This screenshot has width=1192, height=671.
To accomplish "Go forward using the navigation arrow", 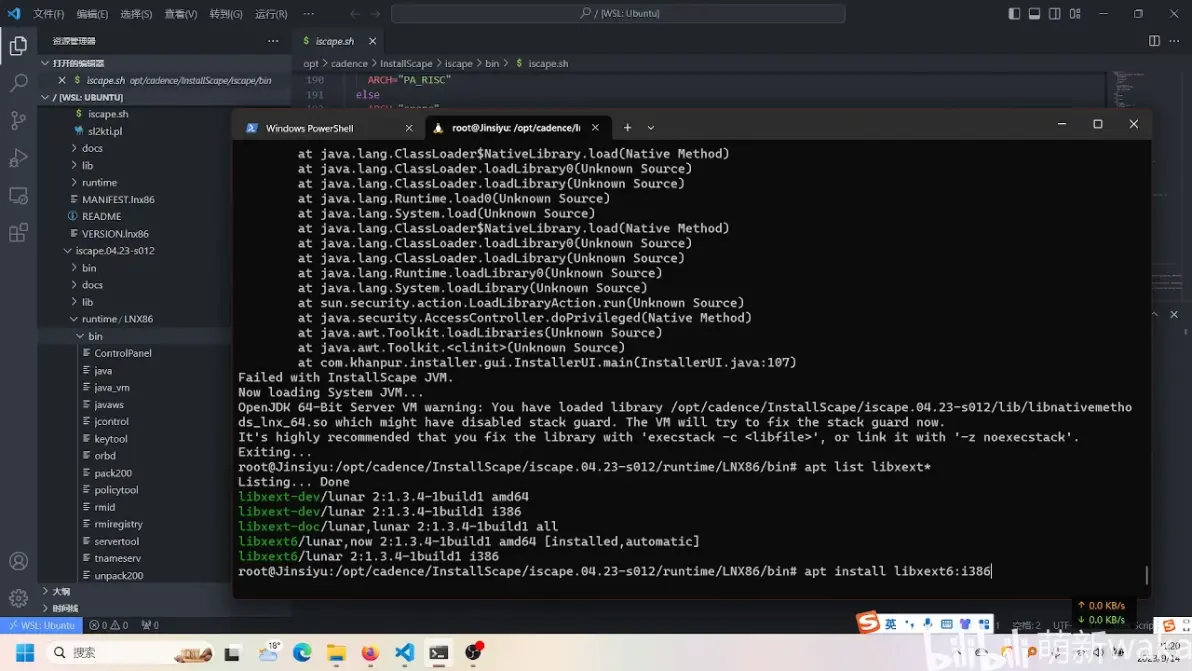I will [x=376, y=14].
